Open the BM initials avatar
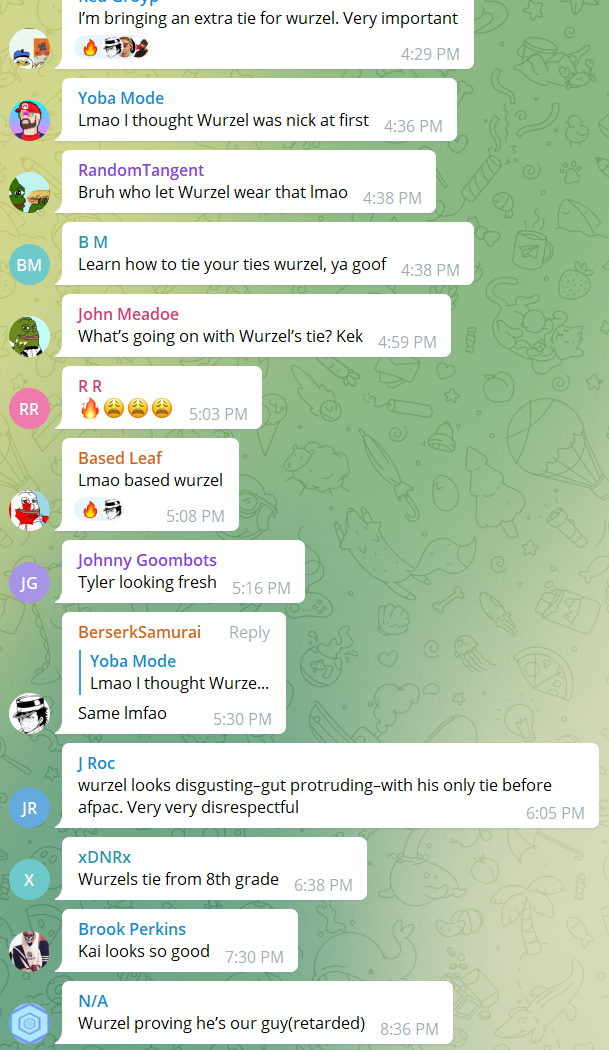The image size is (609, 1050). (29, 265)
